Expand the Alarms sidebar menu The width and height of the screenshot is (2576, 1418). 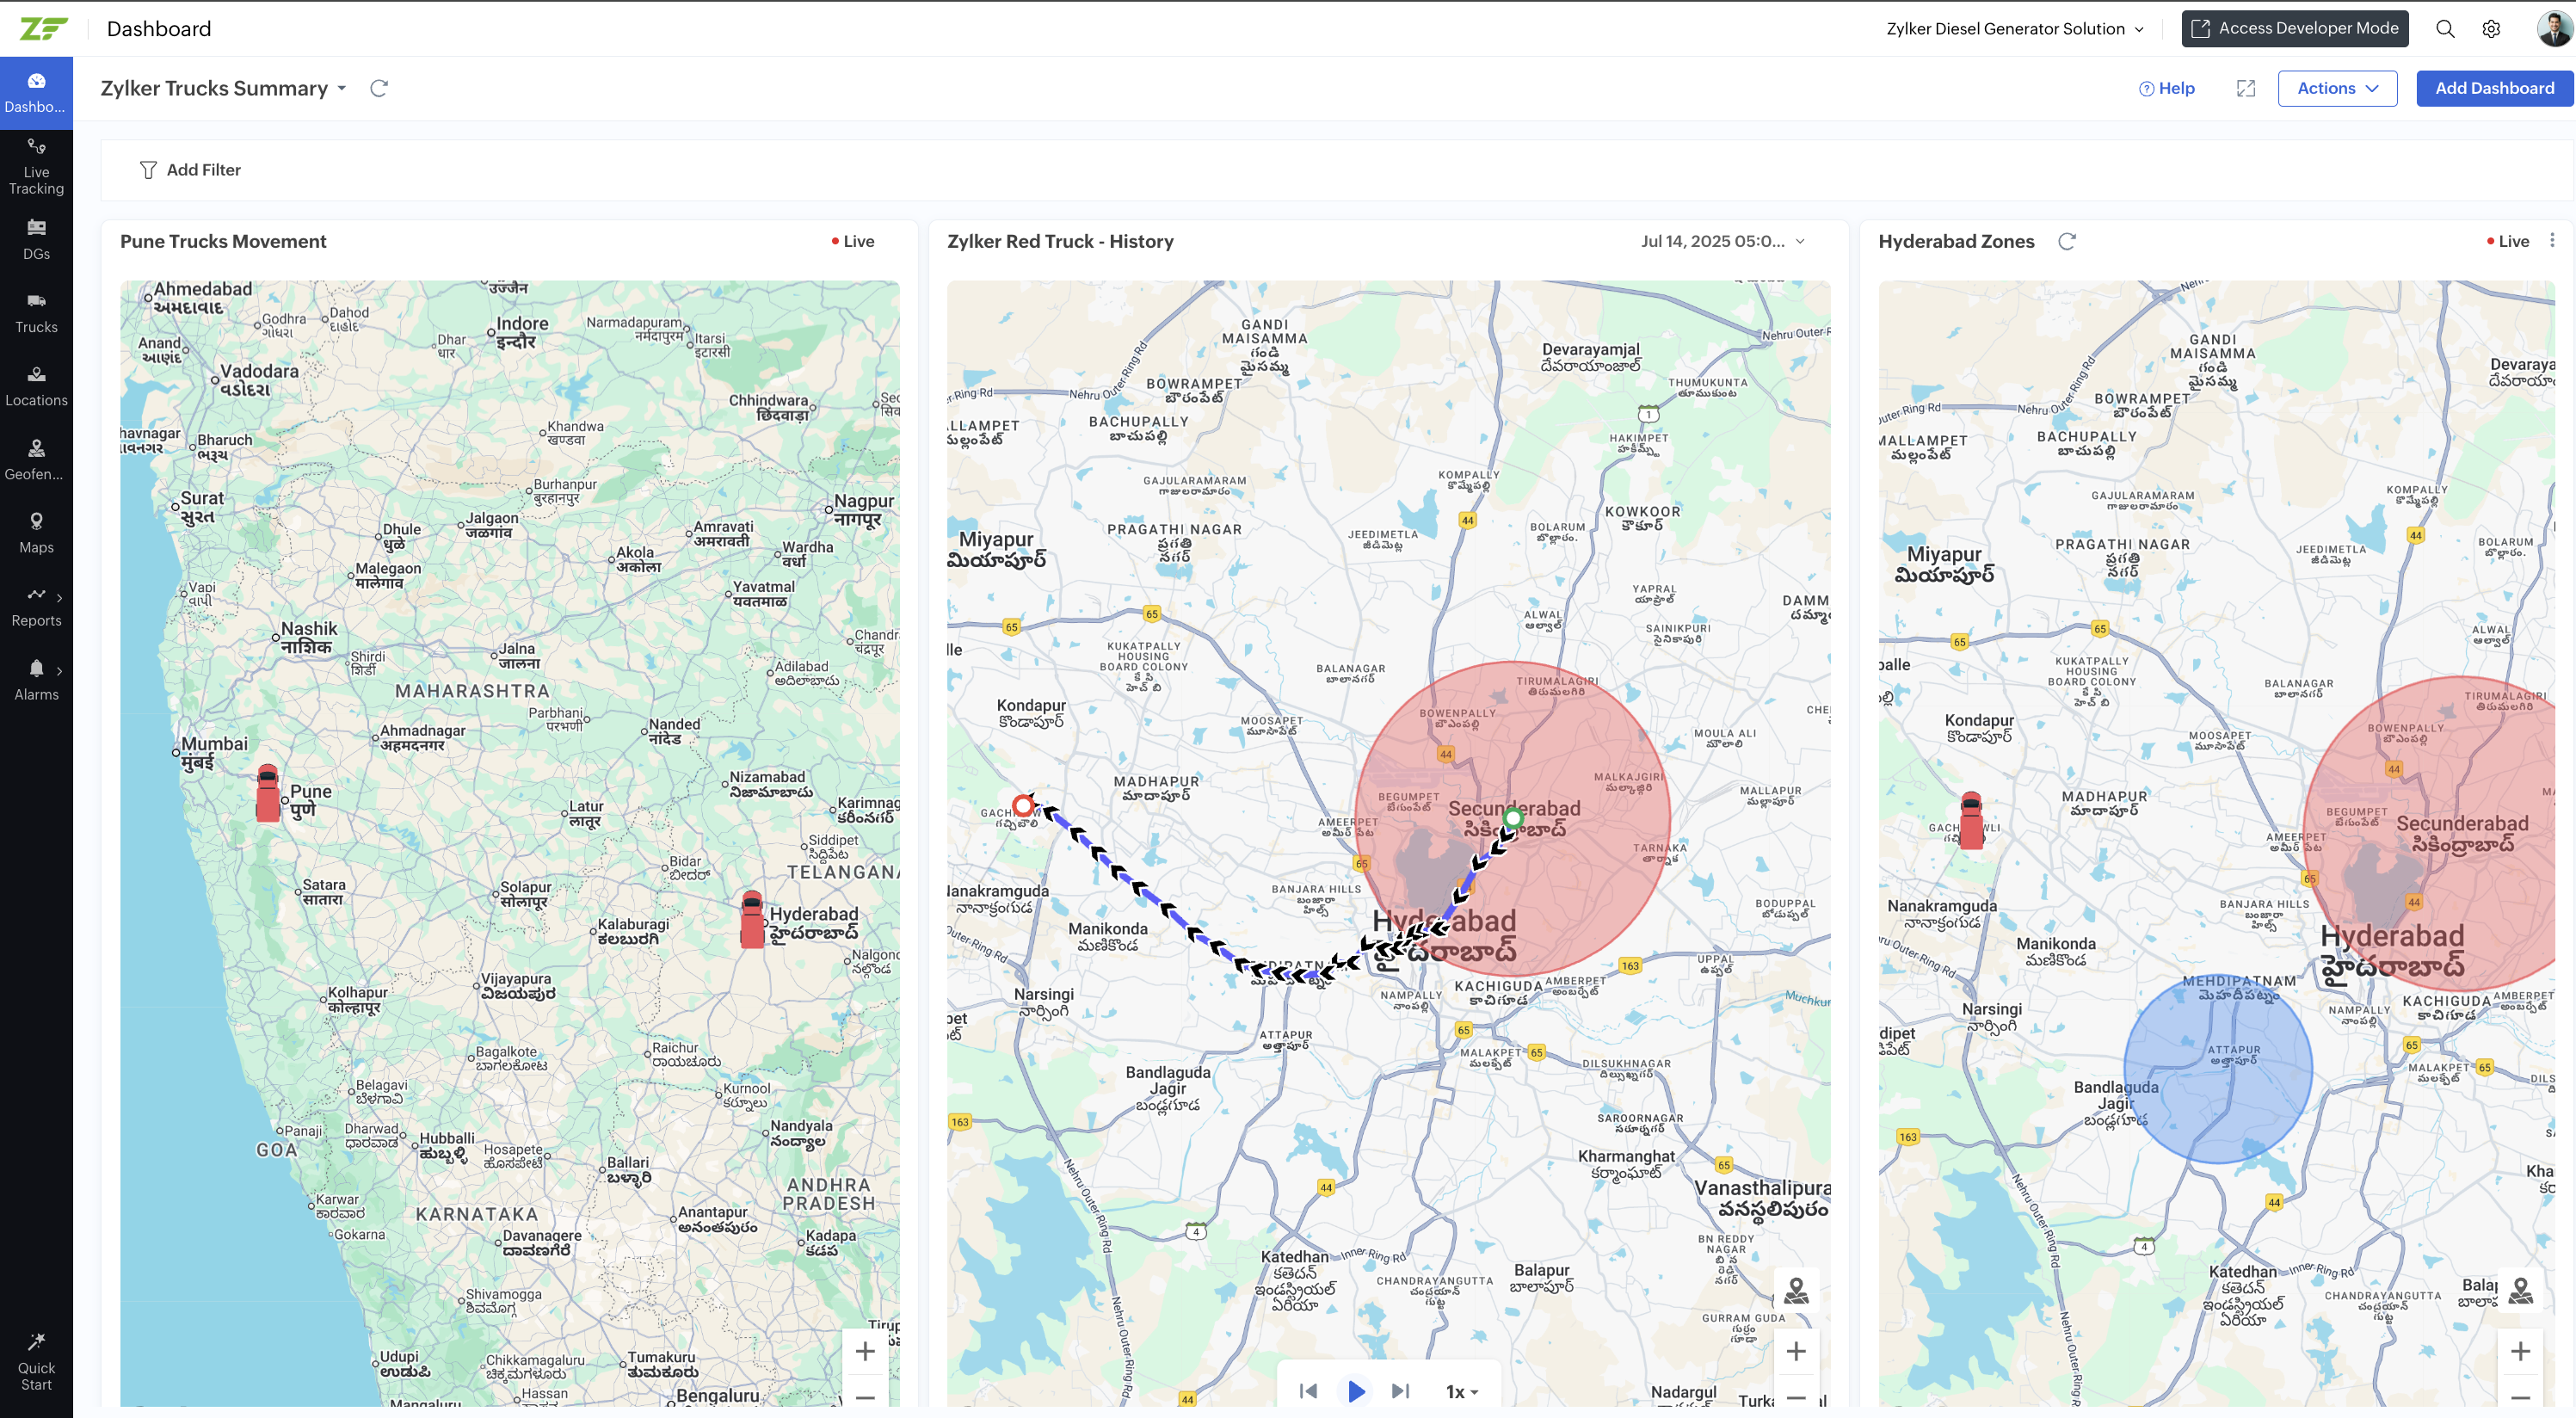[x=36, y=679]
